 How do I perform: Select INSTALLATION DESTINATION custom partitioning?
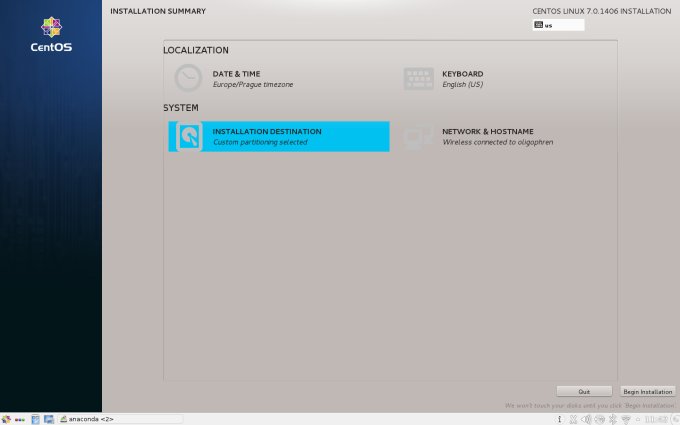pyautogui.click(x=279, y=137)
